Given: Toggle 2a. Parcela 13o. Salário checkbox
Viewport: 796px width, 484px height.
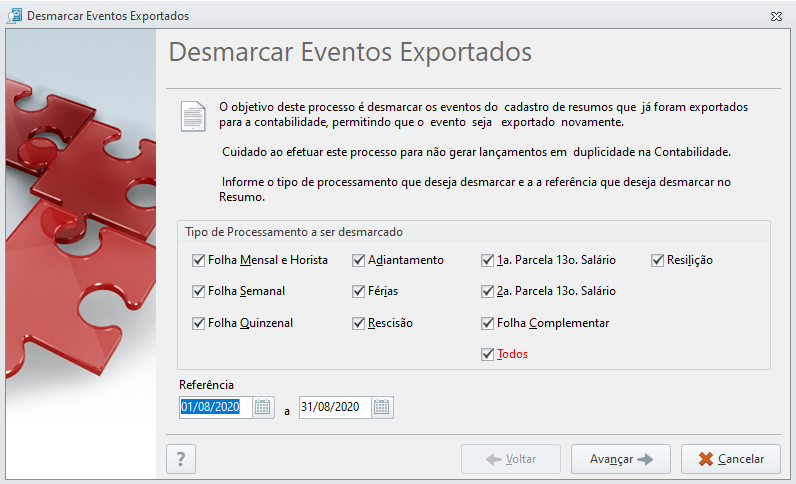Looking at the screenshot, I should 487,292.
